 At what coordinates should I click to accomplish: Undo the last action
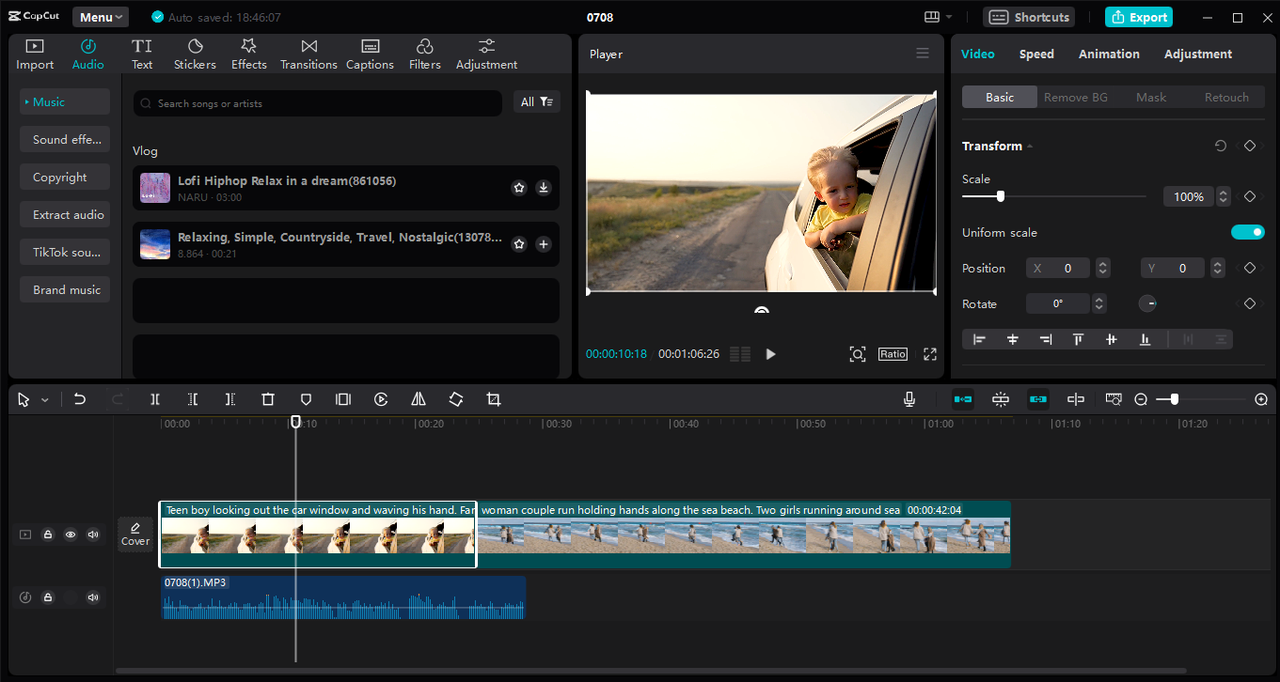tap(80, 399)
